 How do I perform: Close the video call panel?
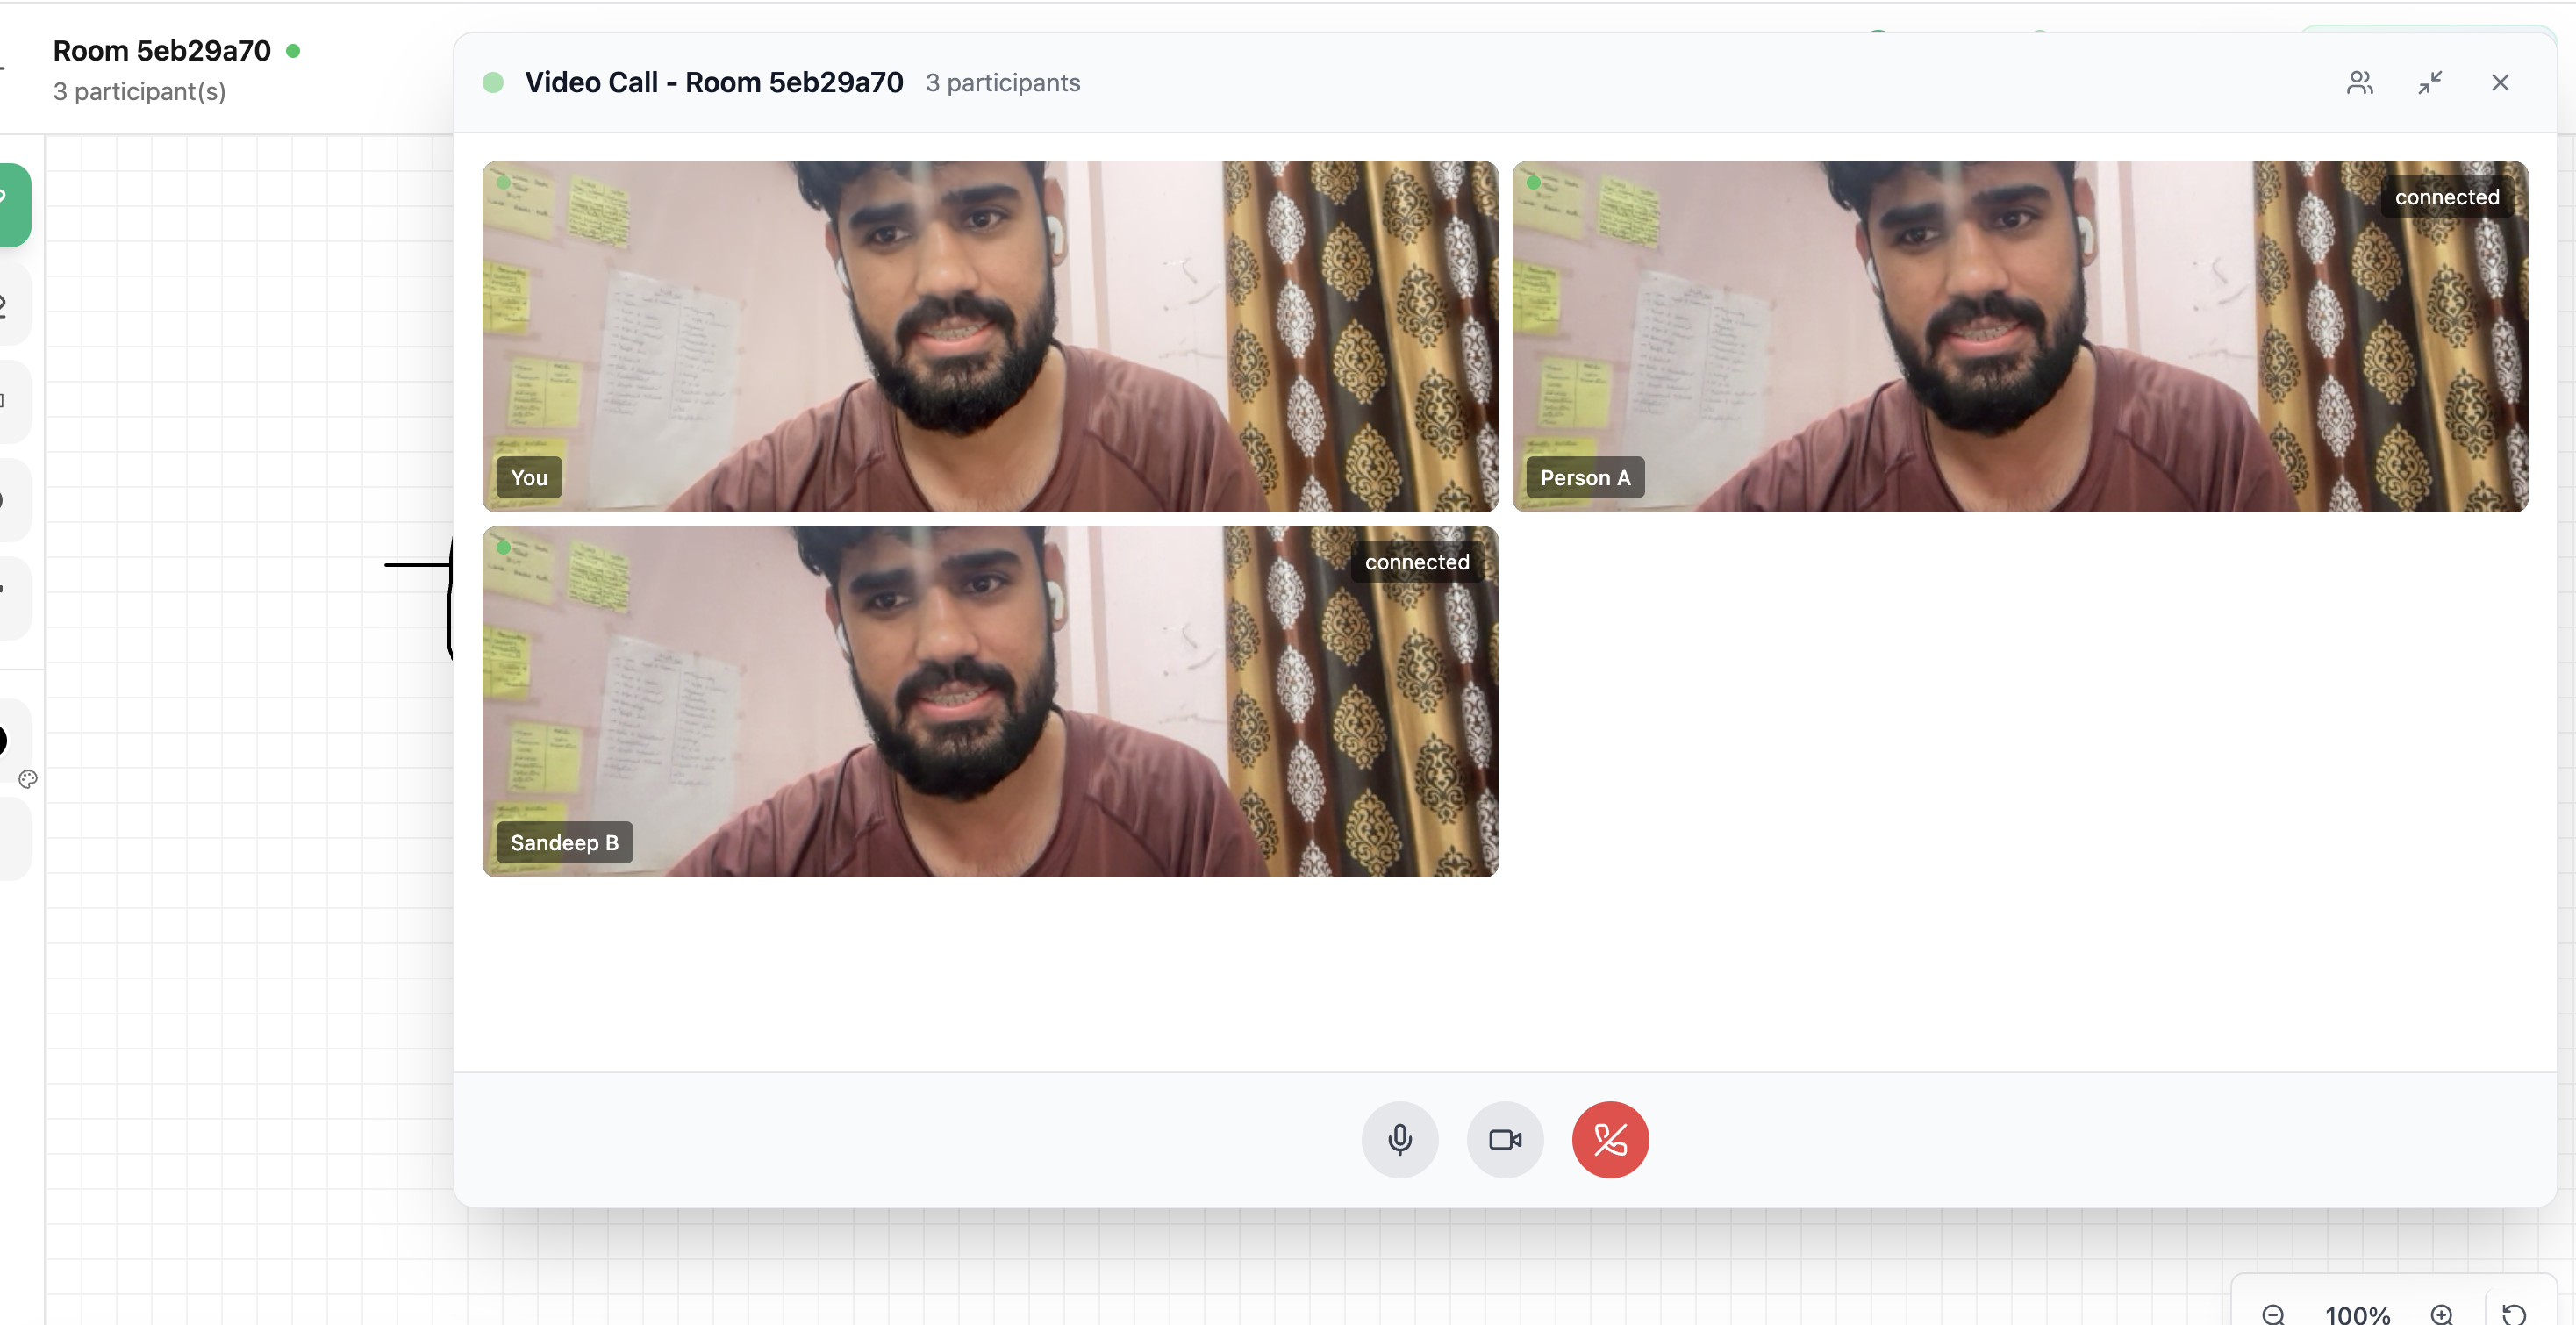[x=2499, y=82]
